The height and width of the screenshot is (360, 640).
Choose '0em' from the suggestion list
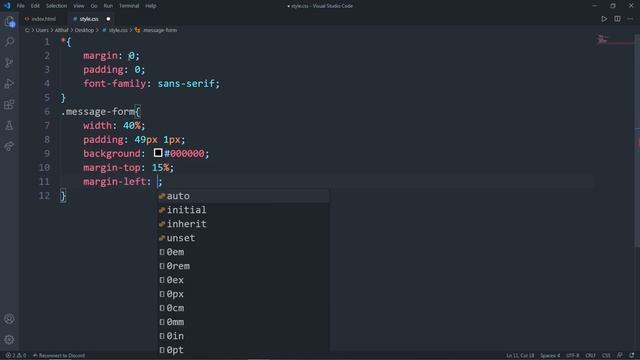(243, 252)
